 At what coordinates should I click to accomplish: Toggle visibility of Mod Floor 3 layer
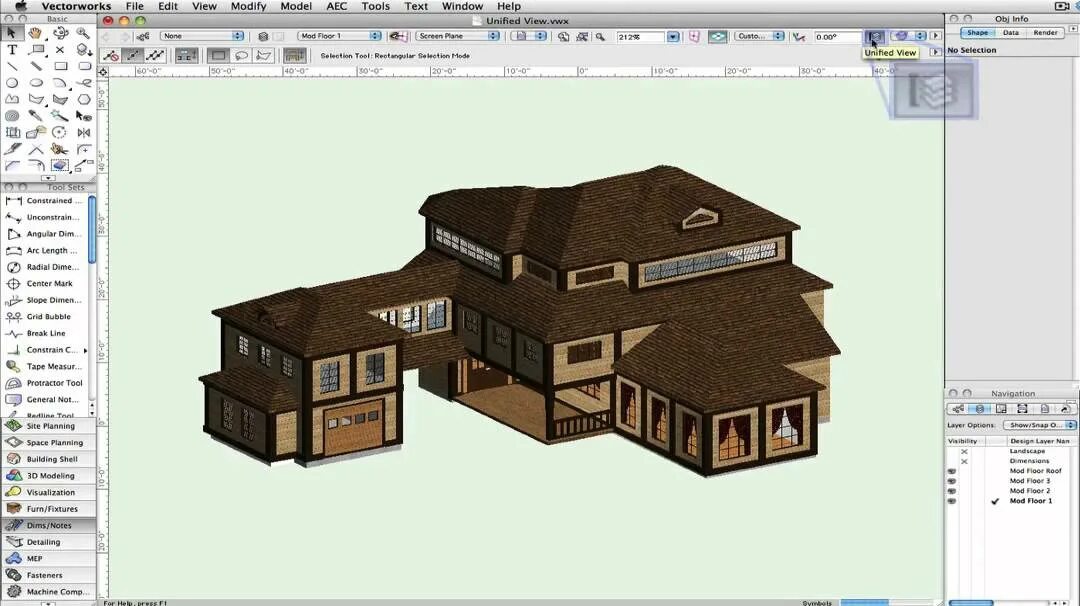[952, 481]
